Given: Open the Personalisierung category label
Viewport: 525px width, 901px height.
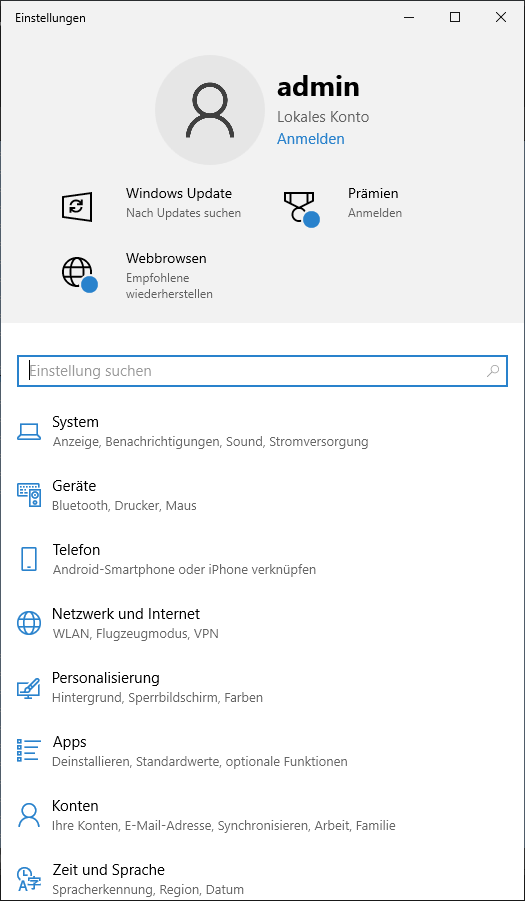Looking at the screenshot, I should (x=106, y=678).
